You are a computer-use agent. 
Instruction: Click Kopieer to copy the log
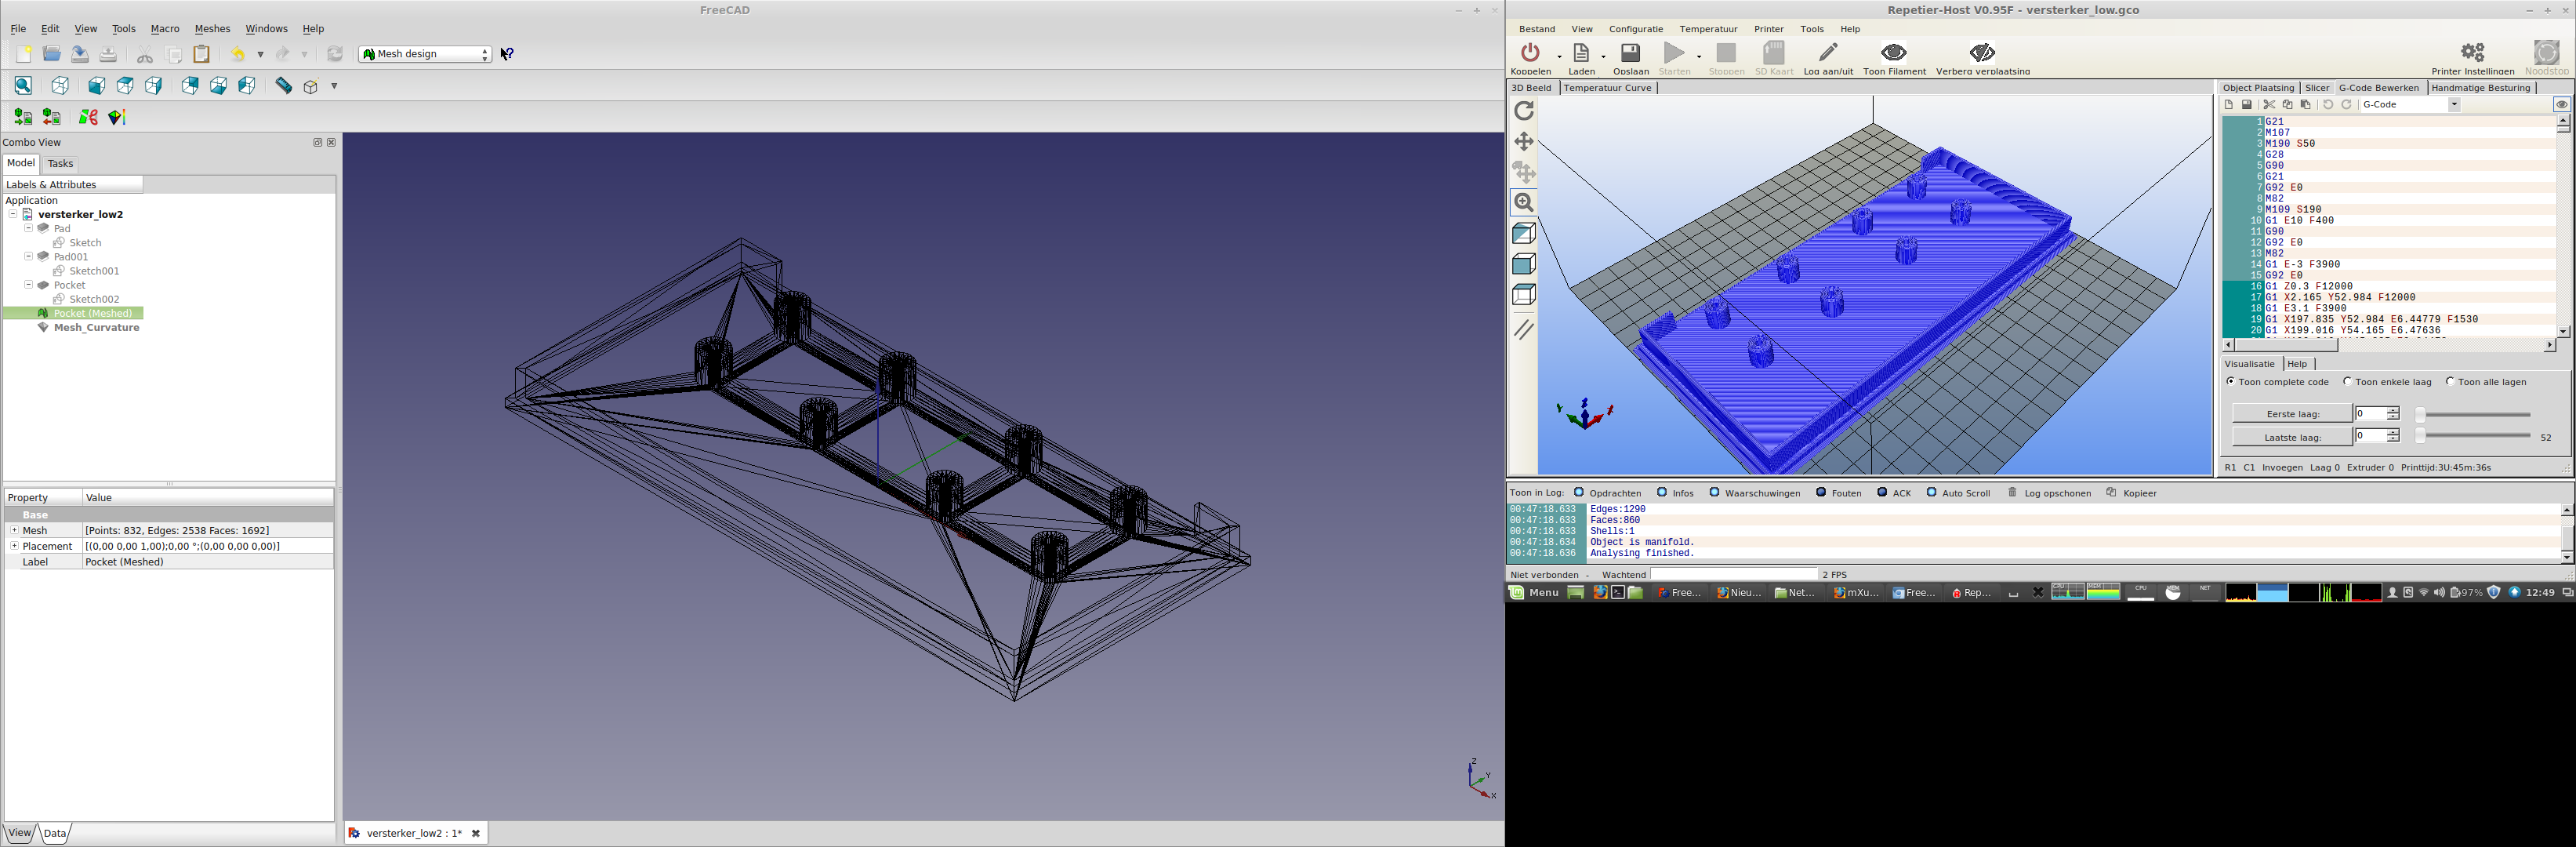click(2131, 493)
